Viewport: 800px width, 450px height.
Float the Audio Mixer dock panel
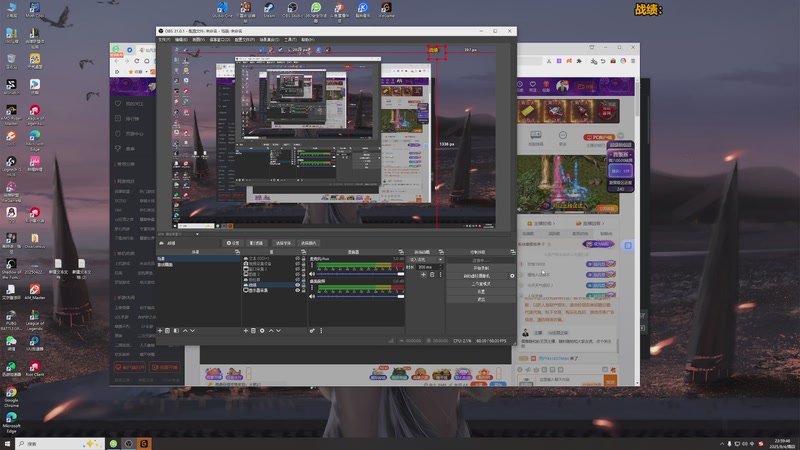[401, 252]
